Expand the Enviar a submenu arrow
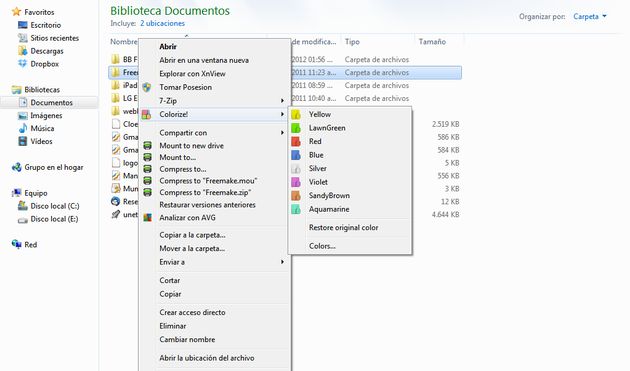The width and height of the screenshot is (630, 371). click(282, 262)
